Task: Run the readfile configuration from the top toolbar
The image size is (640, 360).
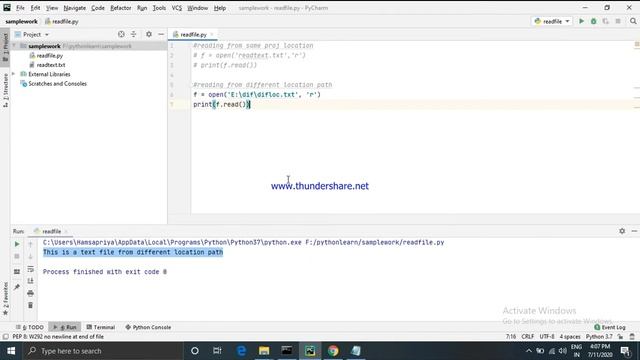Action: (x=581, y=21)
